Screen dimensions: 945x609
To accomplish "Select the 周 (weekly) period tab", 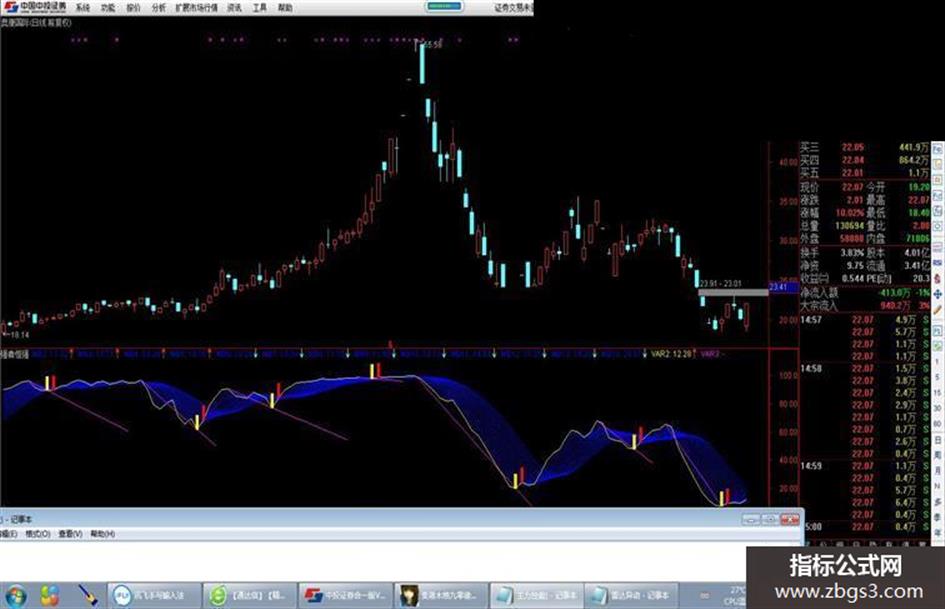I will pos(938,455).
